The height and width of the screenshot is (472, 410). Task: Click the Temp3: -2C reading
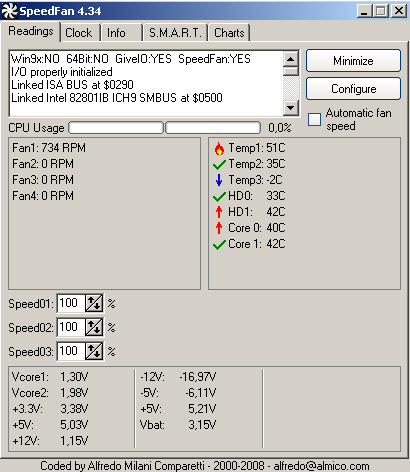255,180
